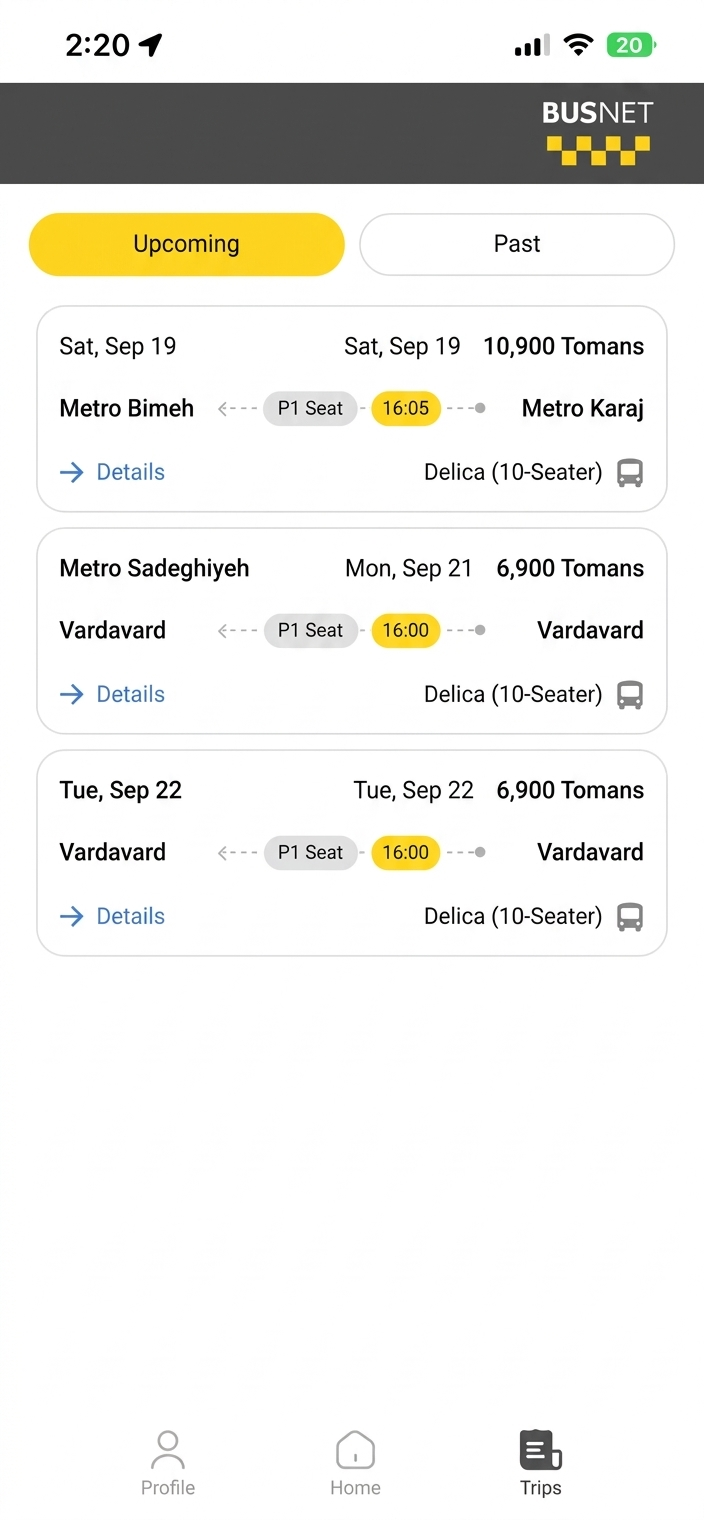The height and width of the screenshot is (1520, 704).
Task: Select the Trips clipboard icon
Action: (540, 1449)
